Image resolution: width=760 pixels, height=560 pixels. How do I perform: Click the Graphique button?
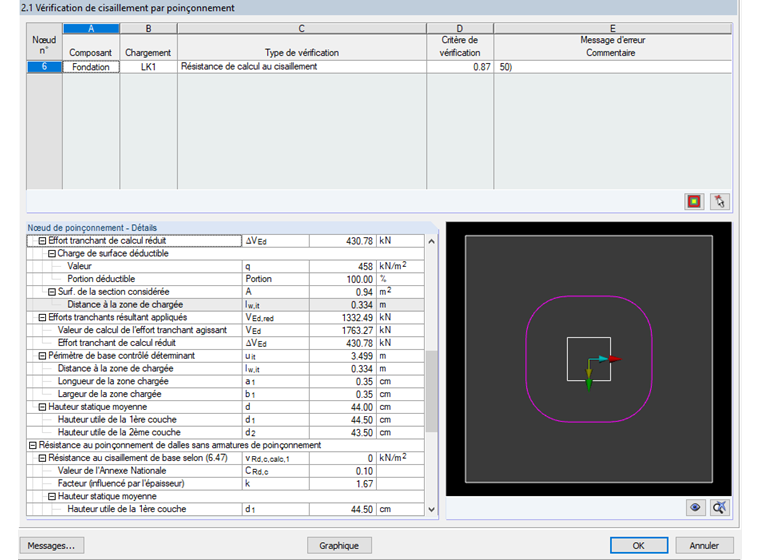pos(339,545)
